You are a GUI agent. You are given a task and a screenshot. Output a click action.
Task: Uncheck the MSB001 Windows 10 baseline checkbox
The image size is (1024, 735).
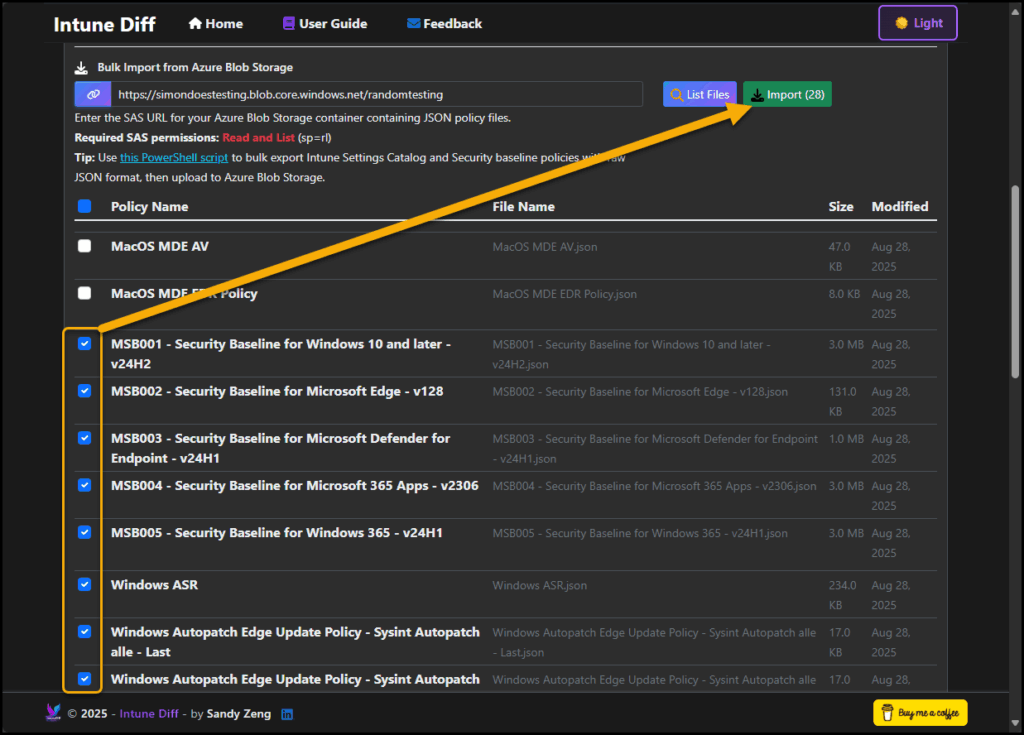(x=84, y=344)
